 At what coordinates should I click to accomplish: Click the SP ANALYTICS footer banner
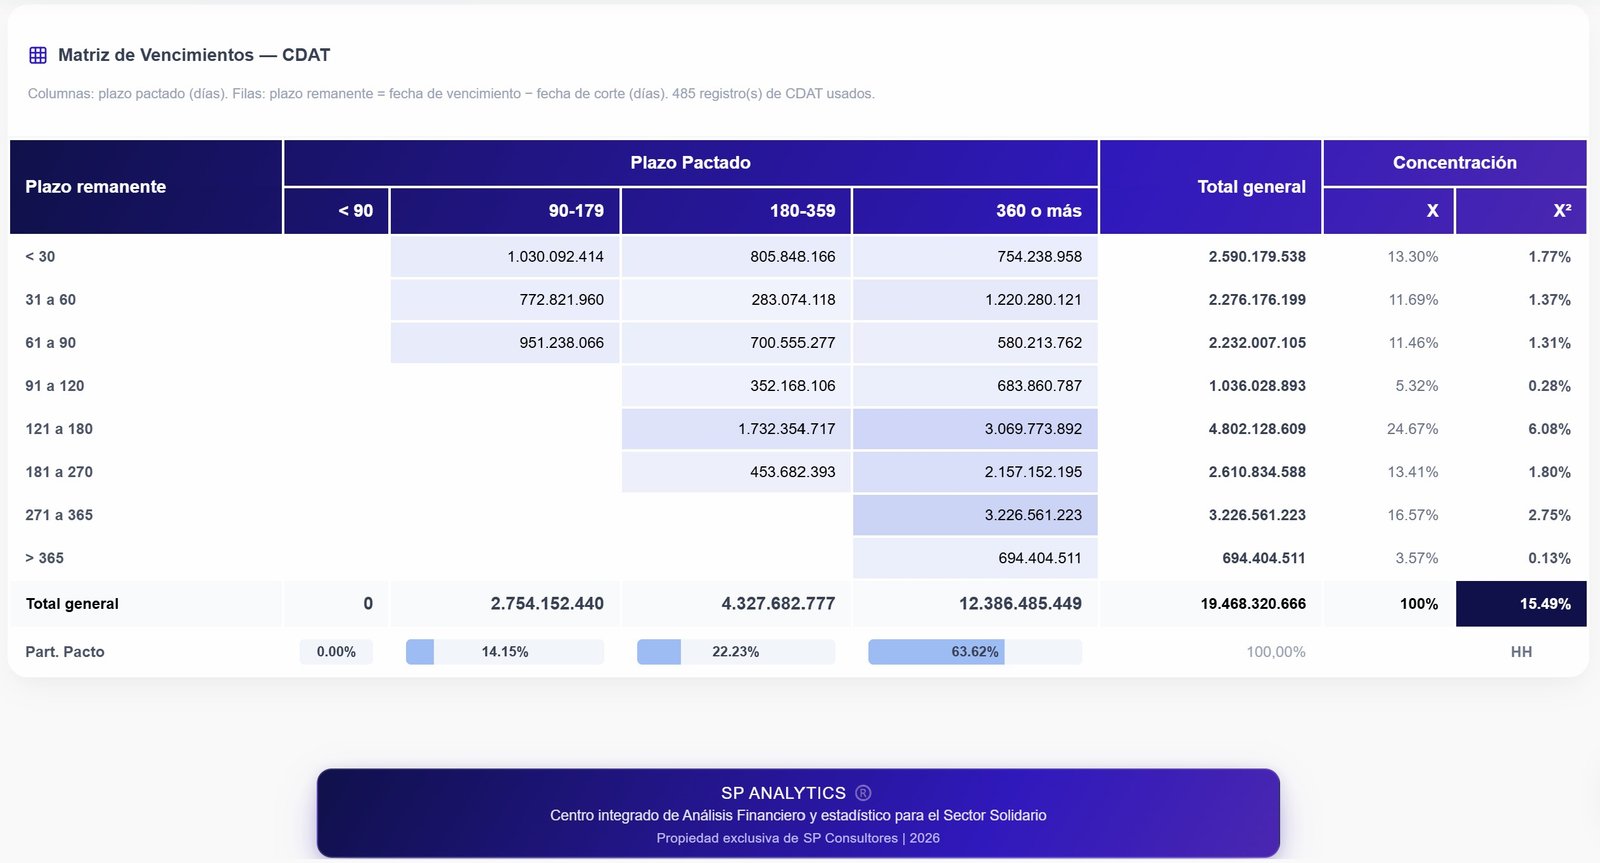click(x=798, y=813)
